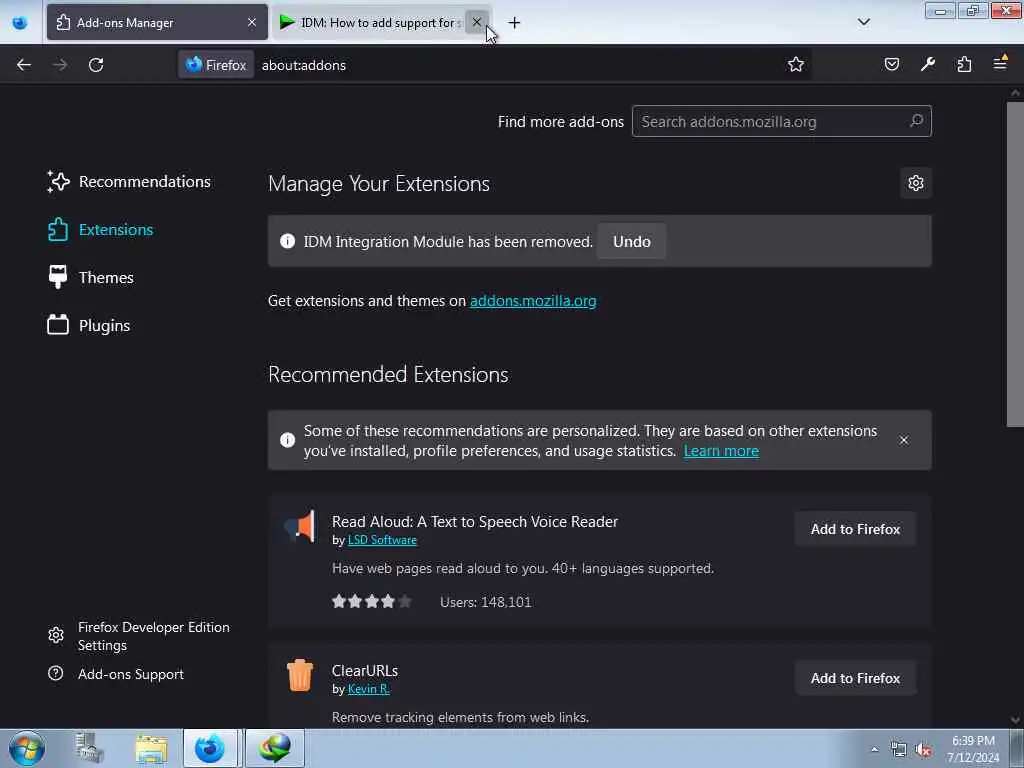Reload the current page
This screenshot has height=768, width=1024.
(x=96, y=65)
